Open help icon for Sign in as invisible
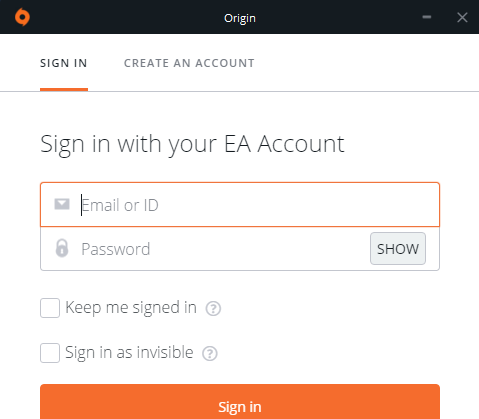Screen dimensions: 479x419 (x=210, y=353)
